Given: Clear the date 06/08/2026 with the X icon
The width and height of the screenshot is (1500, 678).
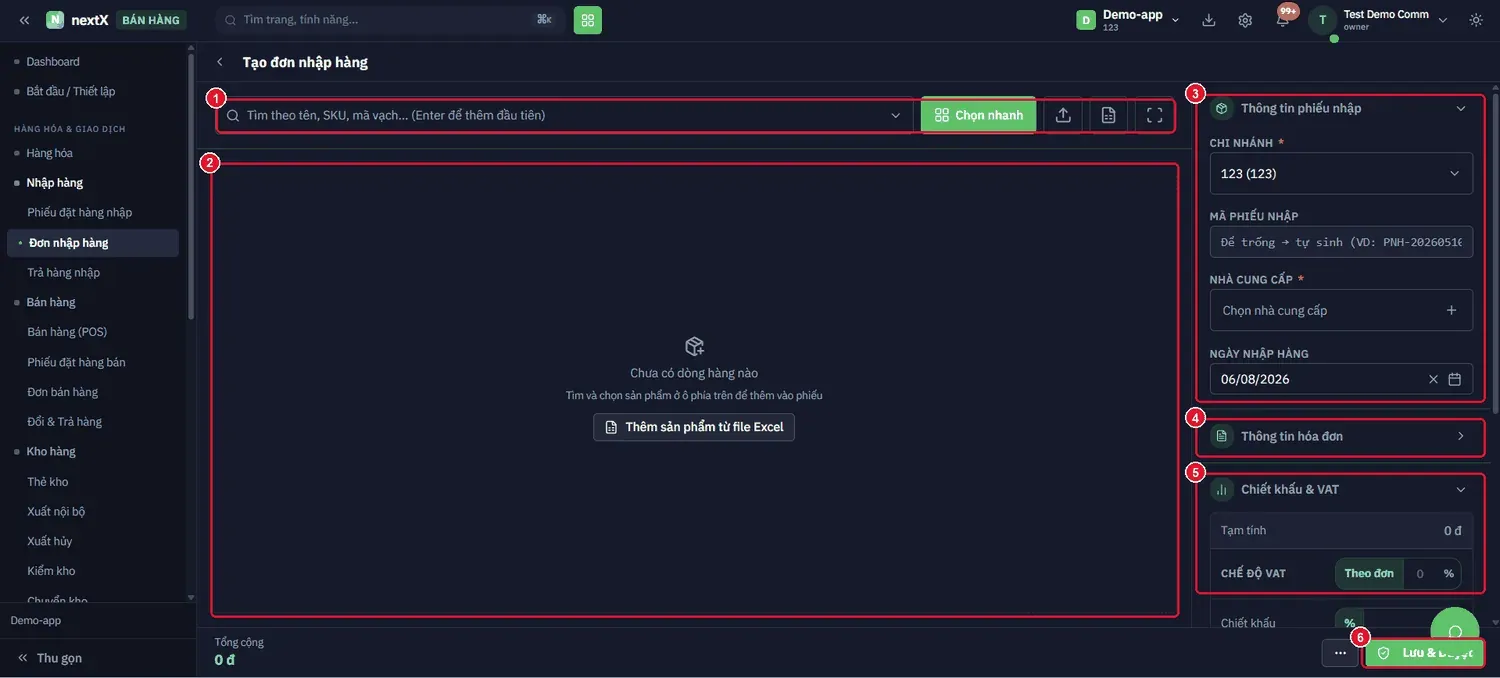Looking at the screenshot, I should (x=1433, y=379).
